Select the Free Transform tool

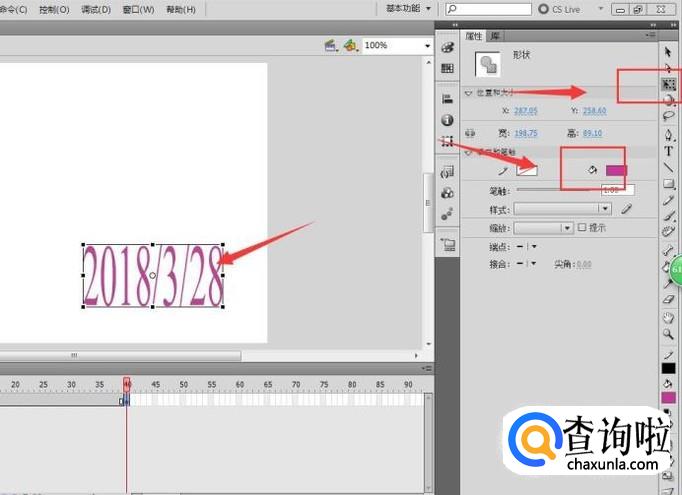(x=669, y=85)
